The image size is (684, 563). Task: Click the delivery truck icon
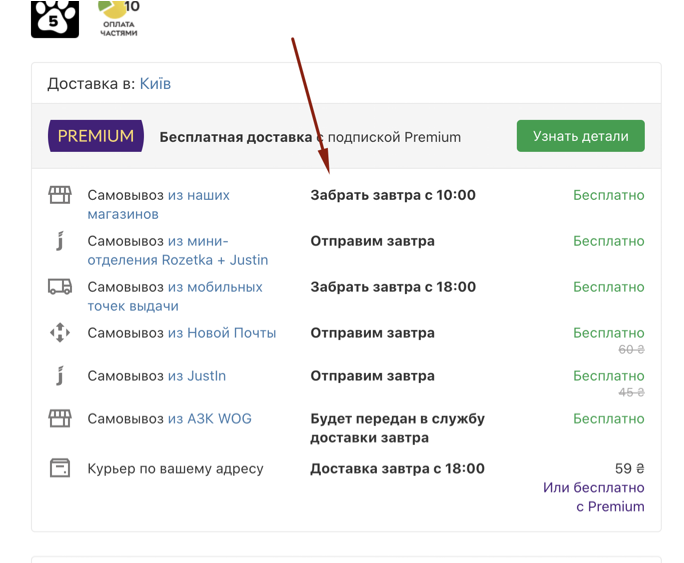60,287
